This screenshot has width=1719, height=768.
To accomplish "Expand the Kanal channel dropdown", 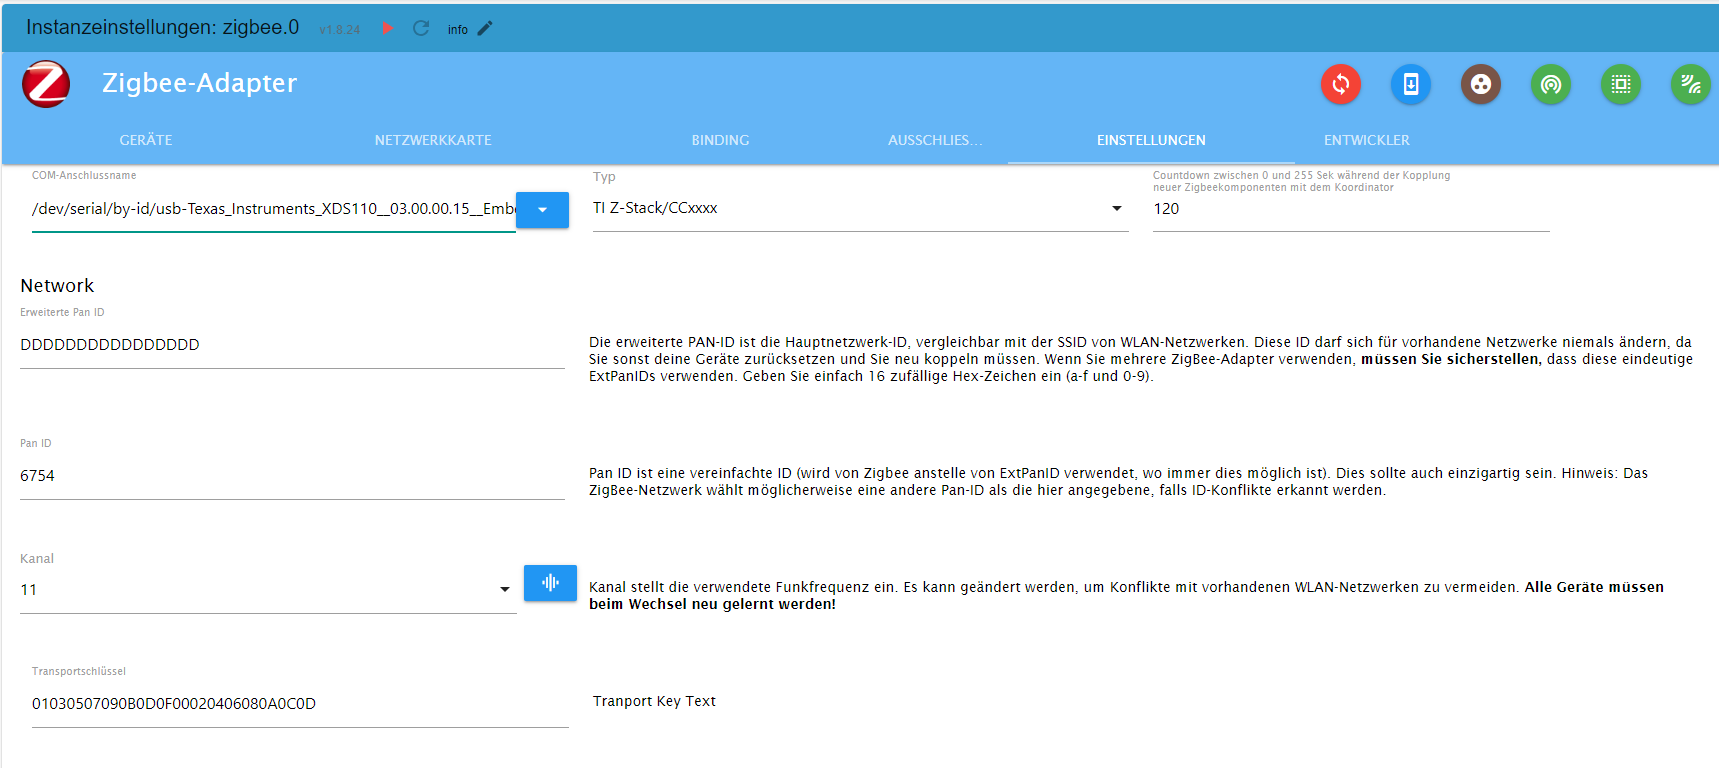I will (268, 590).
